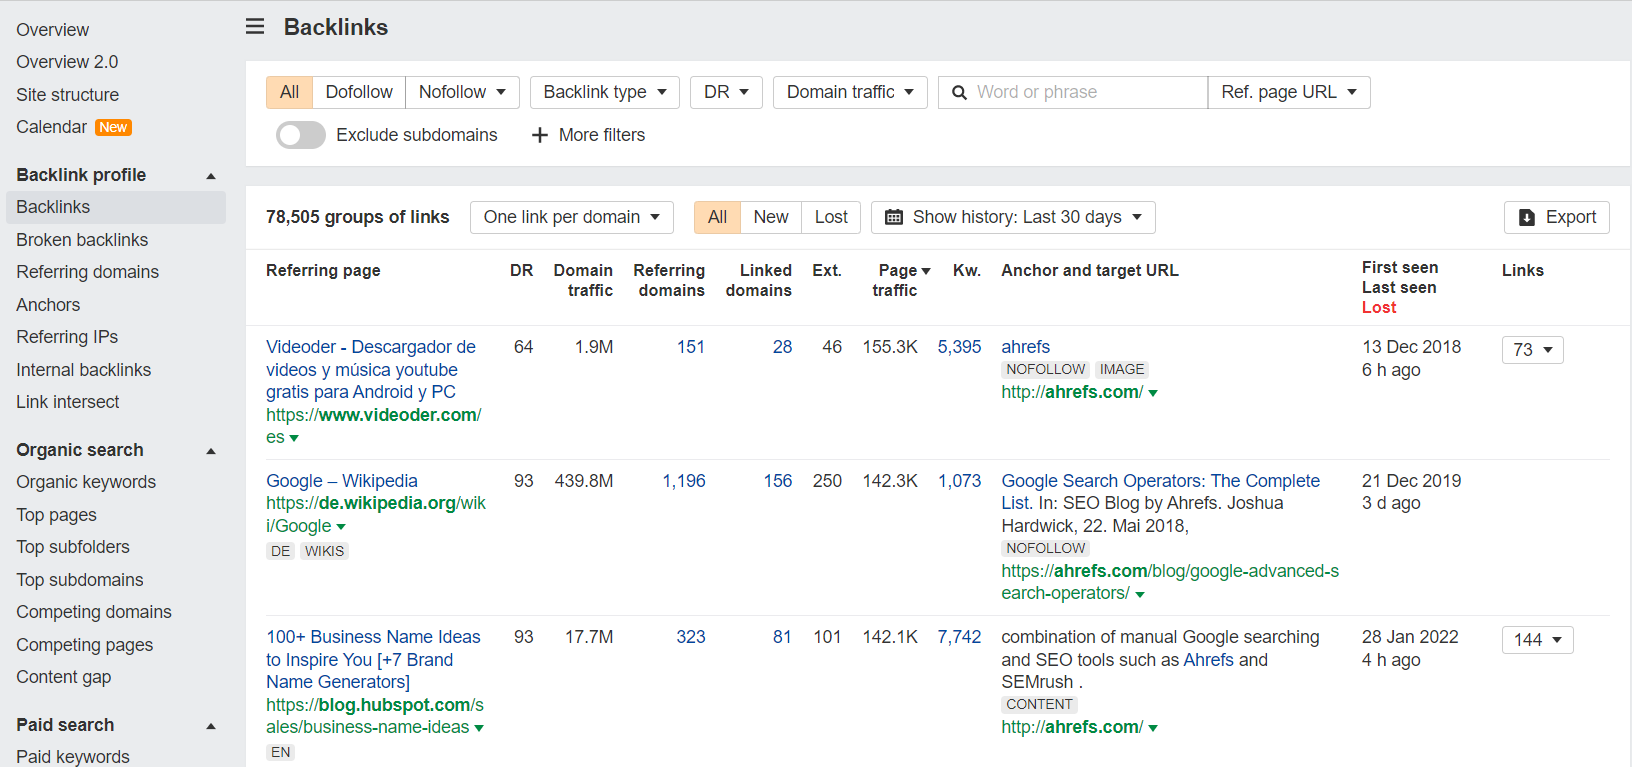Select the Dofollow filter tab
This screenshot has width=1632, height=767.
(359, 92)
